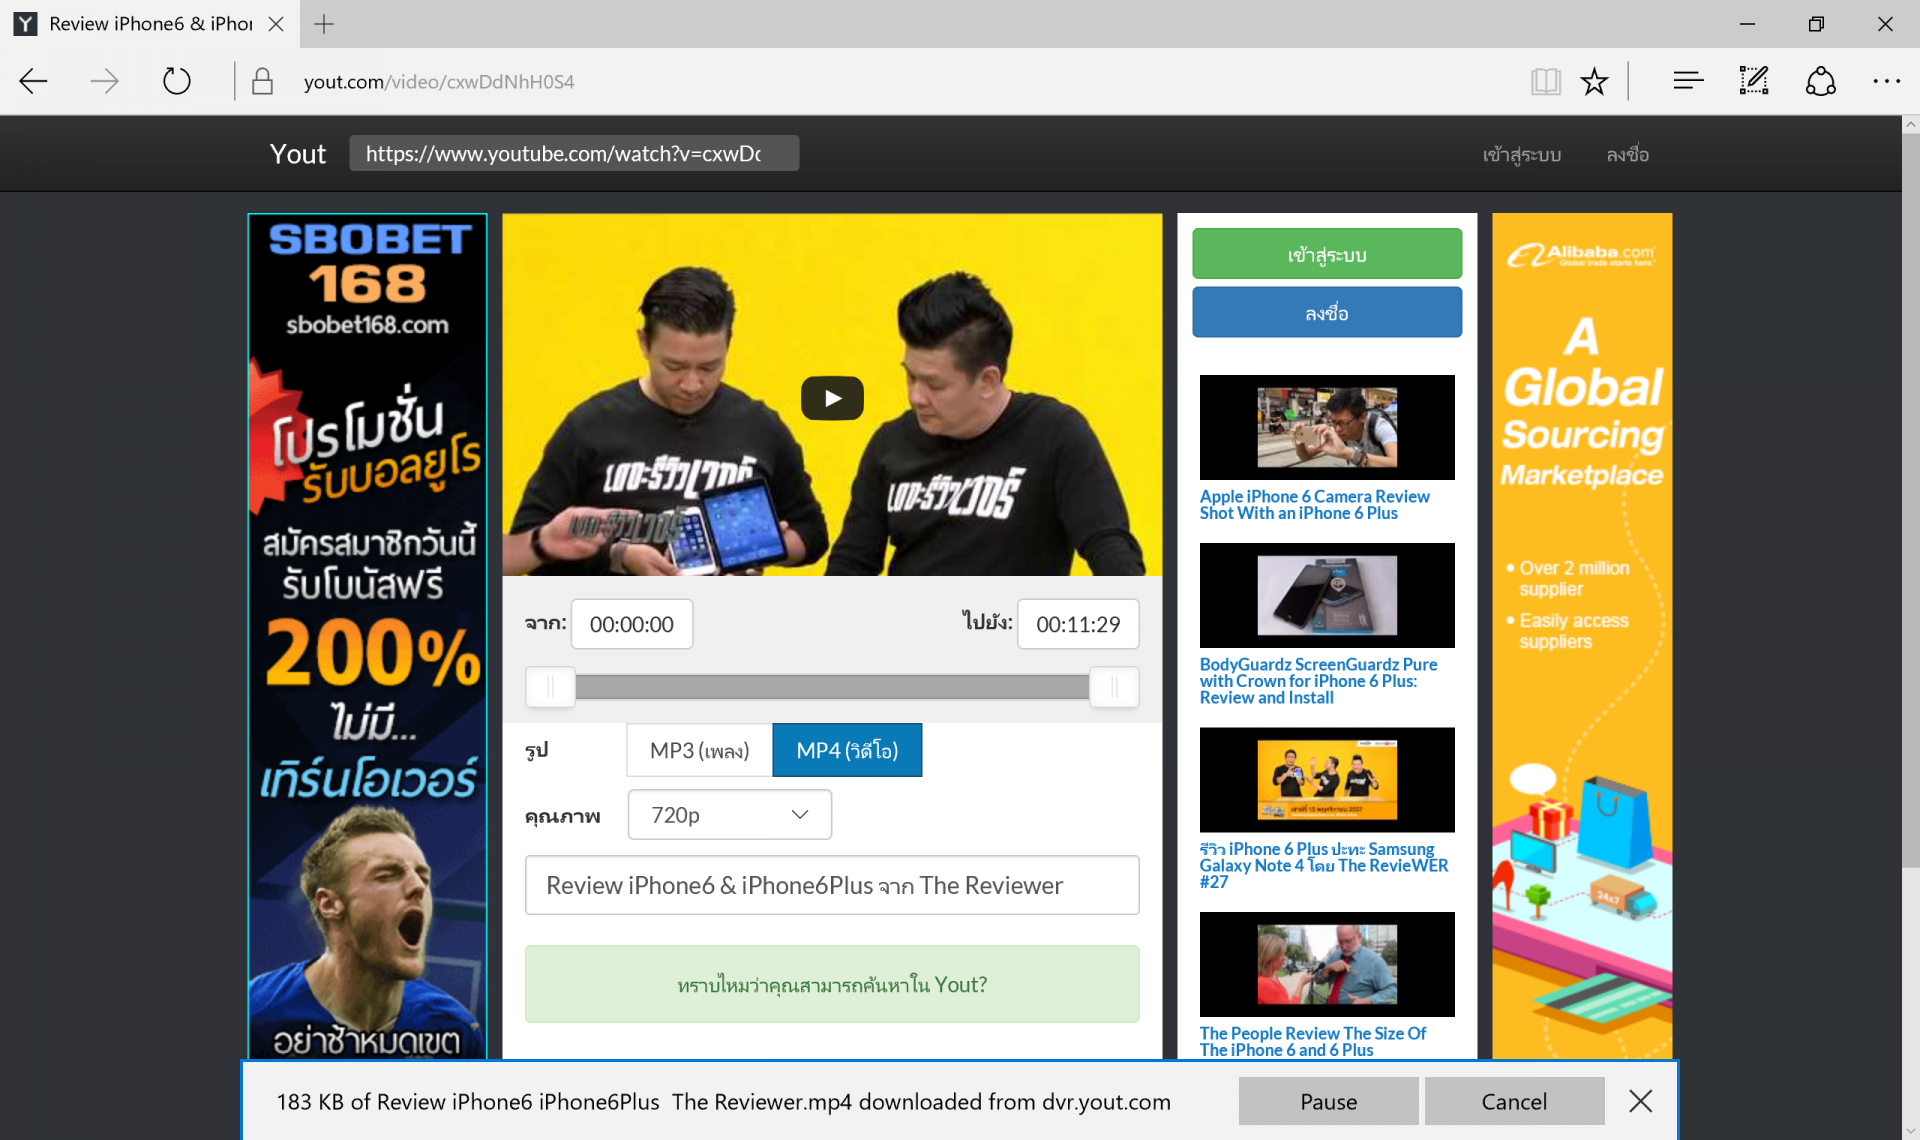
Task: Go back to the previous page
Action: click(x=34, y=82)
